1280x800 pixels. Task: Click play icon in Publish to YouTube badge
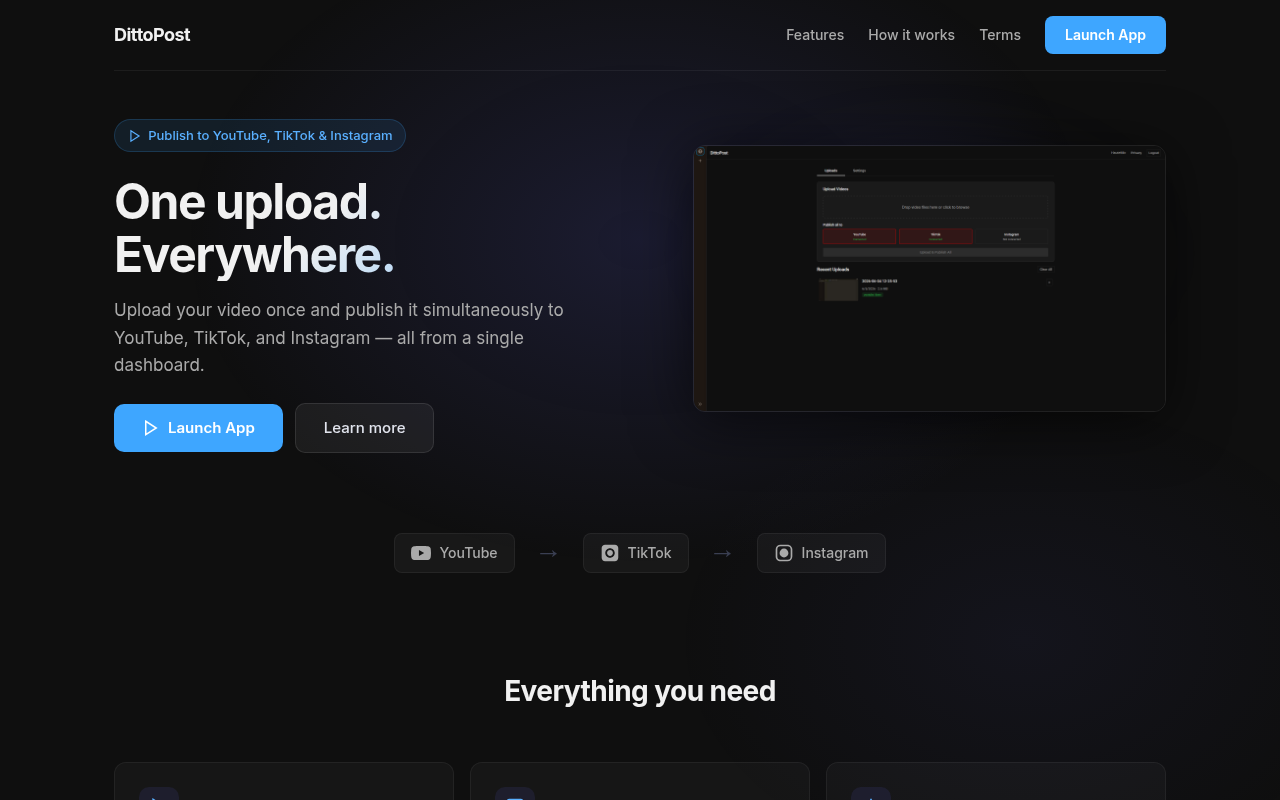pos(135,136)
